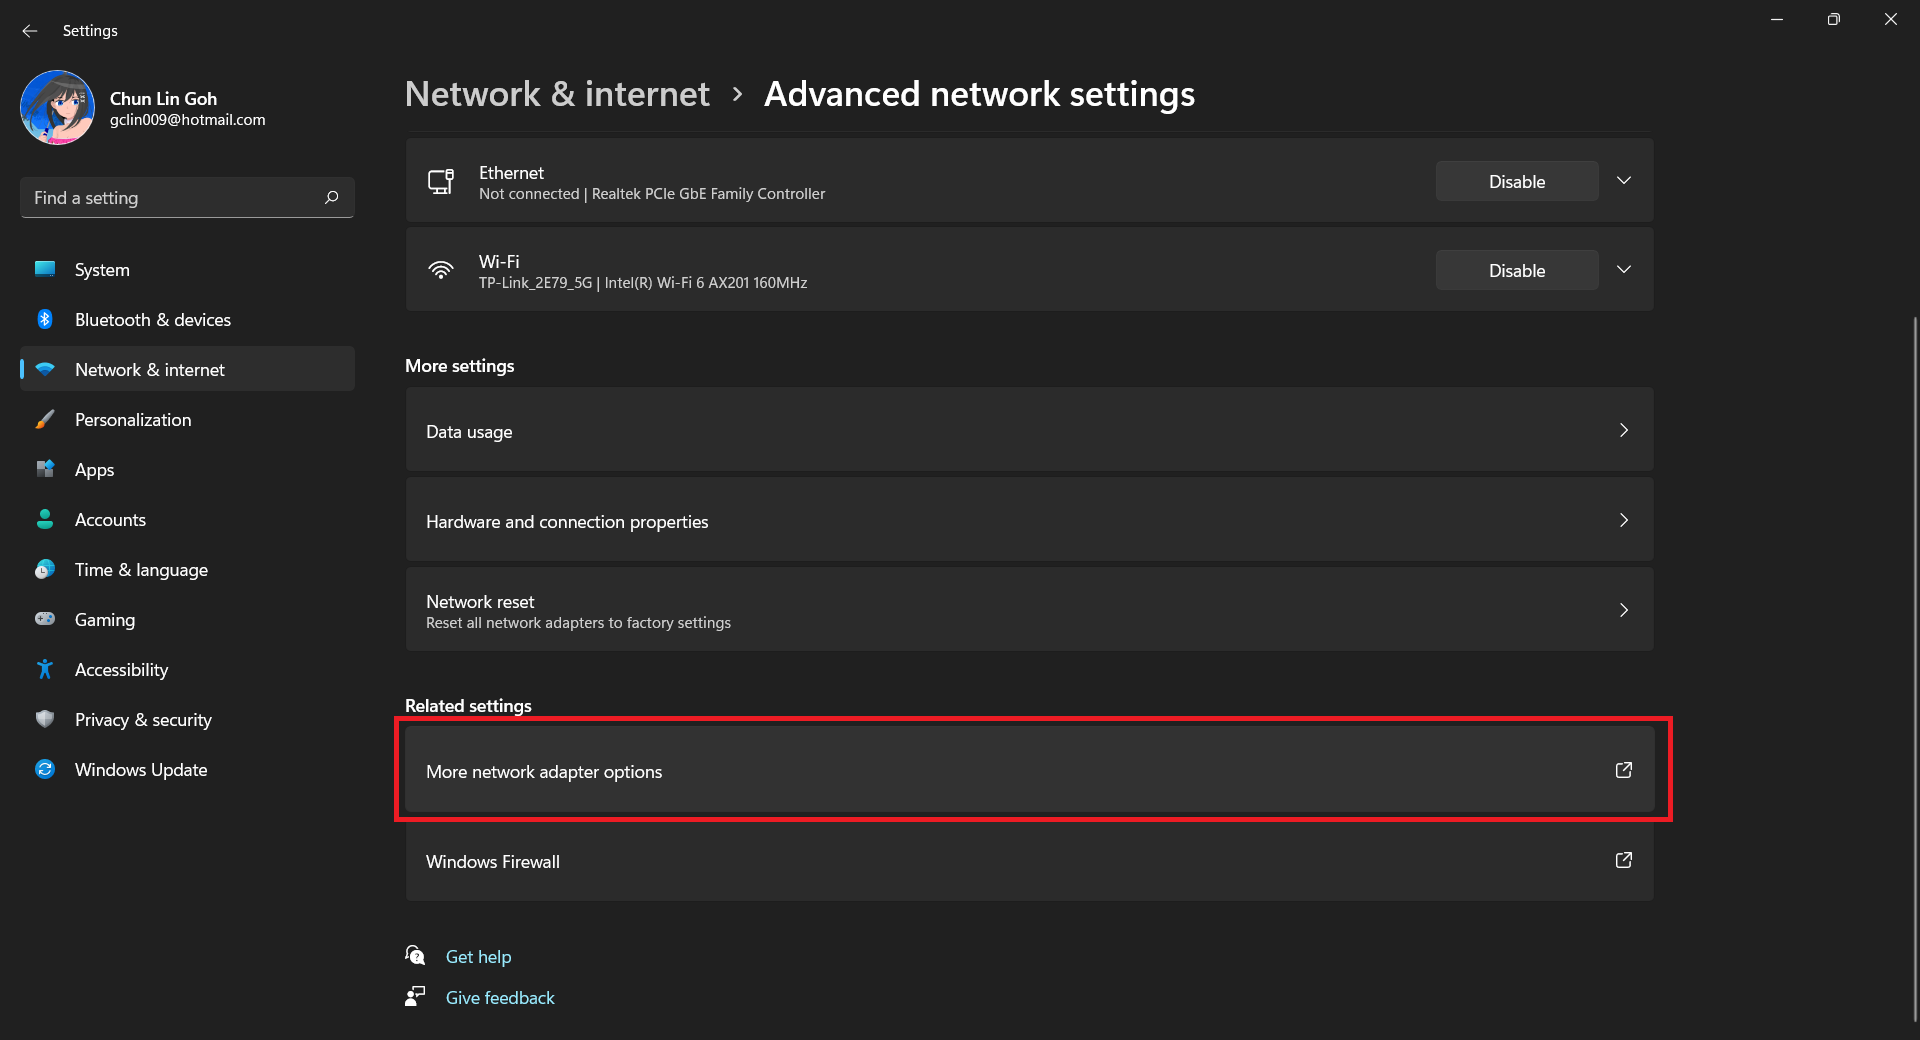This screenshot has width=1920, height=1040.
Task: Click the back arrow in Settings header
Action: click(30, 31)
